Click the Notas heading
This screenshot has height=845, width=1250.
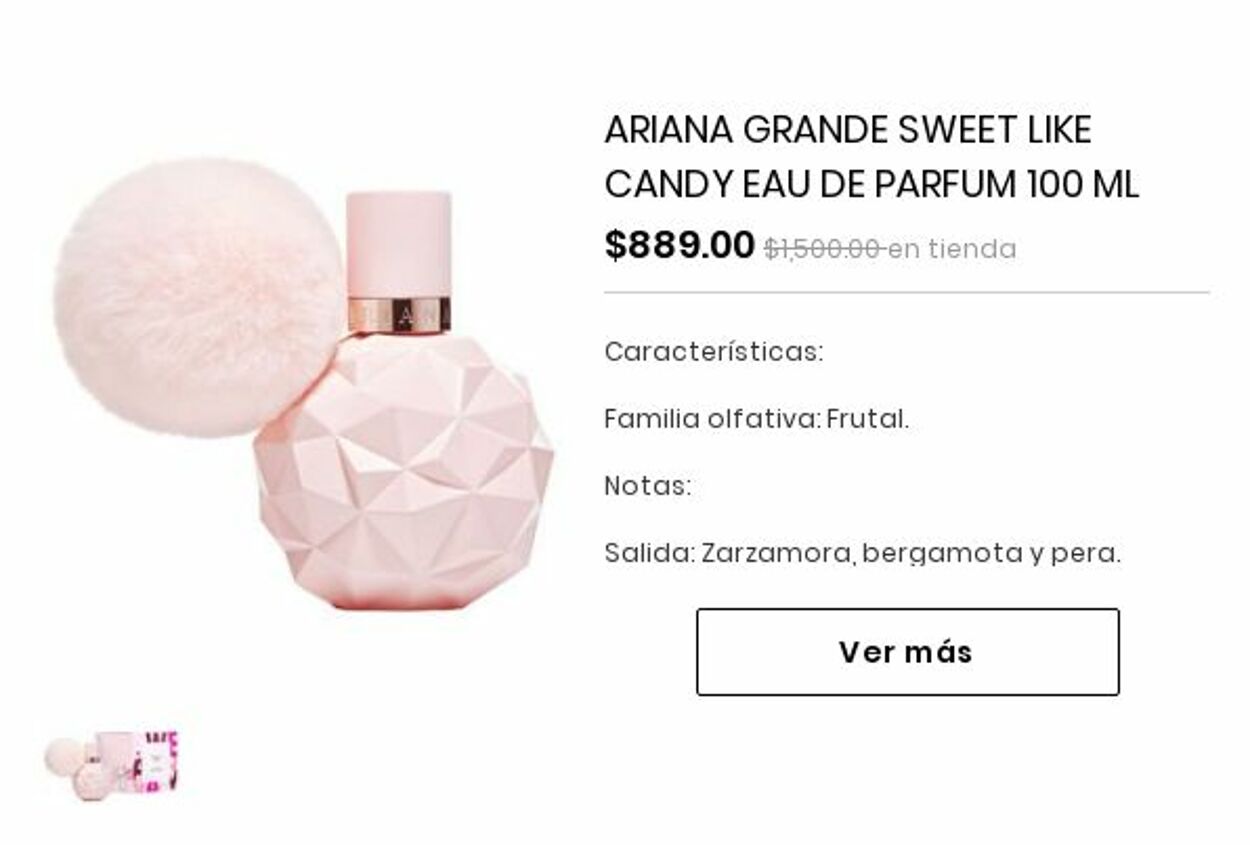coord(647,486)
